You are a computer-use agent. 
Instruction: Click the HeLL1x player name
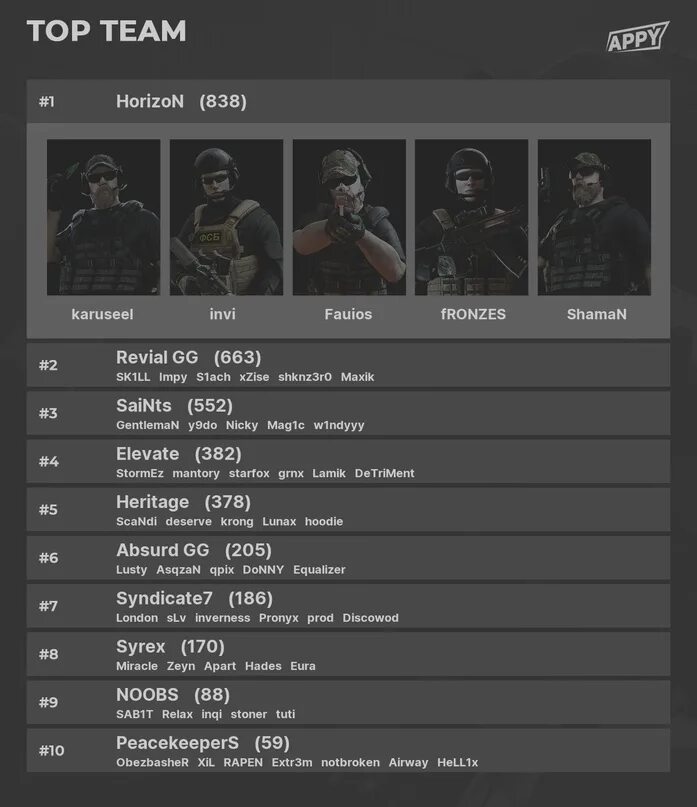(x=458, y=763)
